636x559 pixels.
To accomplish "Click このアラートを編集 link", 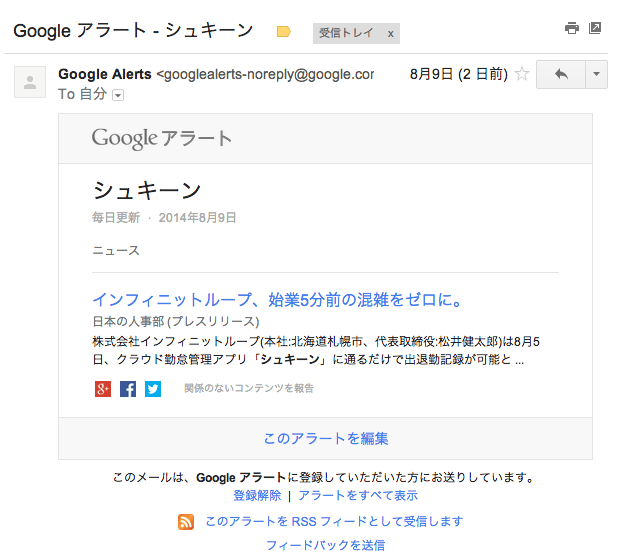I will click(326, 439).
